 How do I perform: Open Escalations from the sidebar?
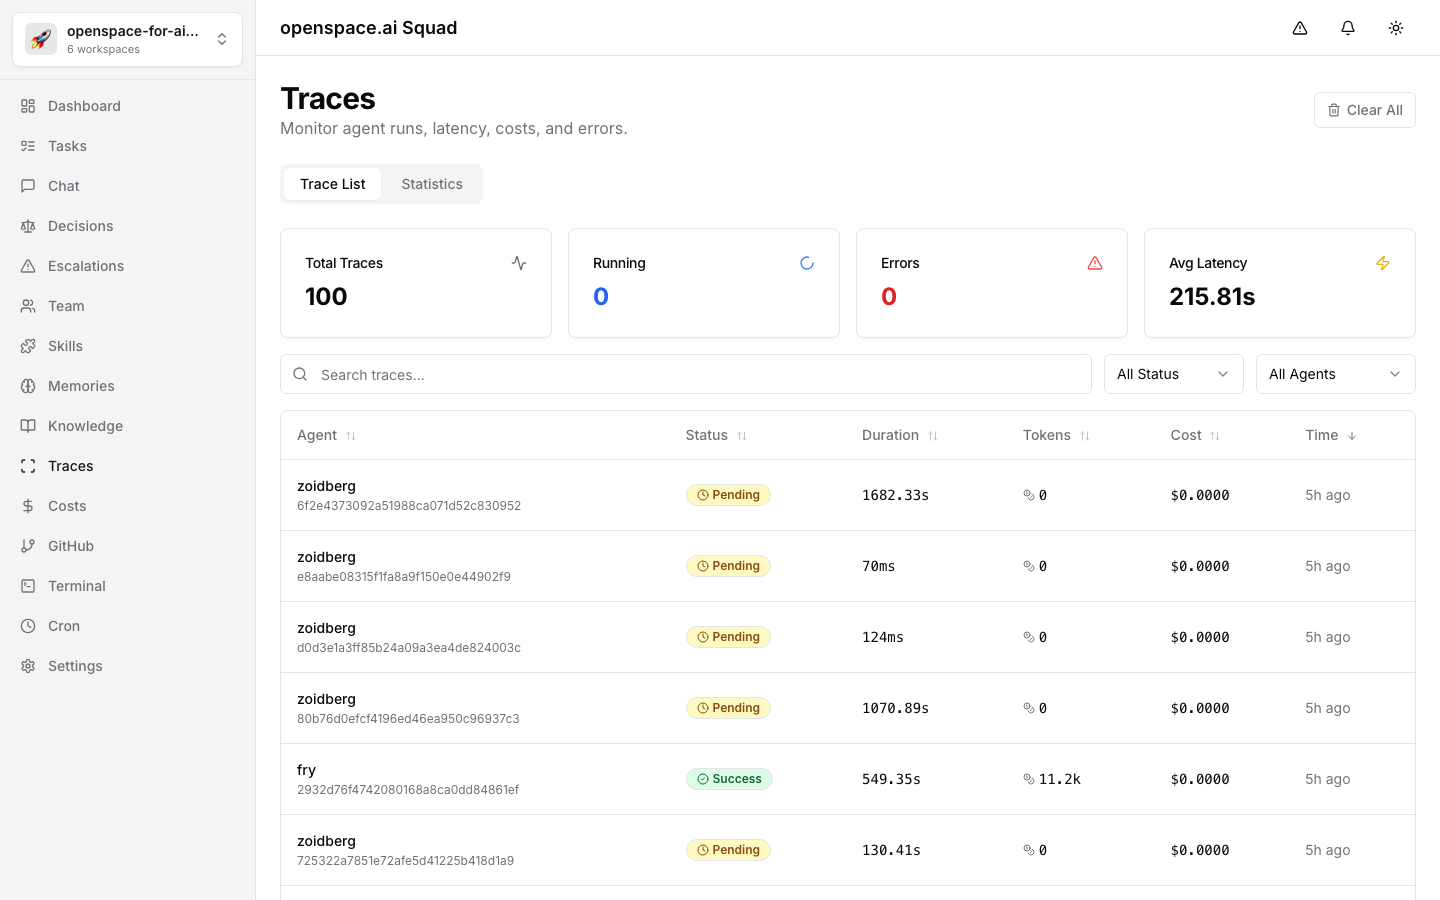86,266
